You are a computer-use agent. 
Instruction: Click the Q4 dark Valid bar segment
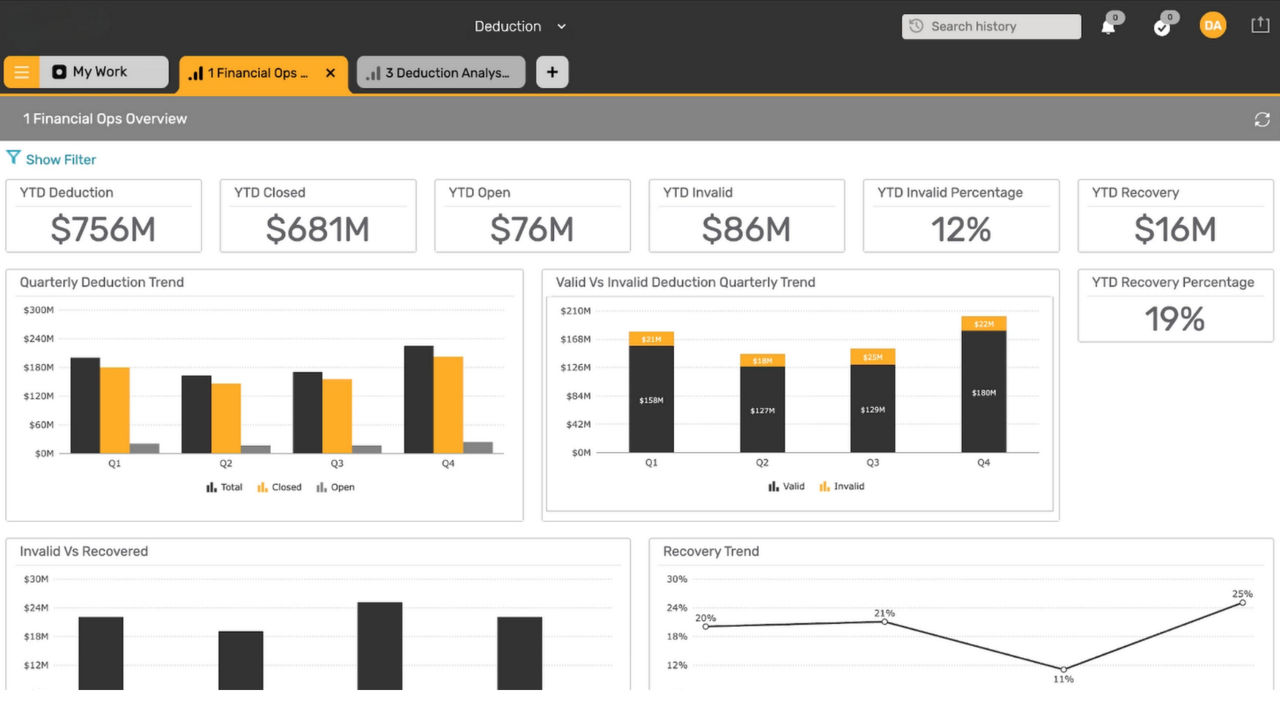pyautogui.click(x=983, y=392)
